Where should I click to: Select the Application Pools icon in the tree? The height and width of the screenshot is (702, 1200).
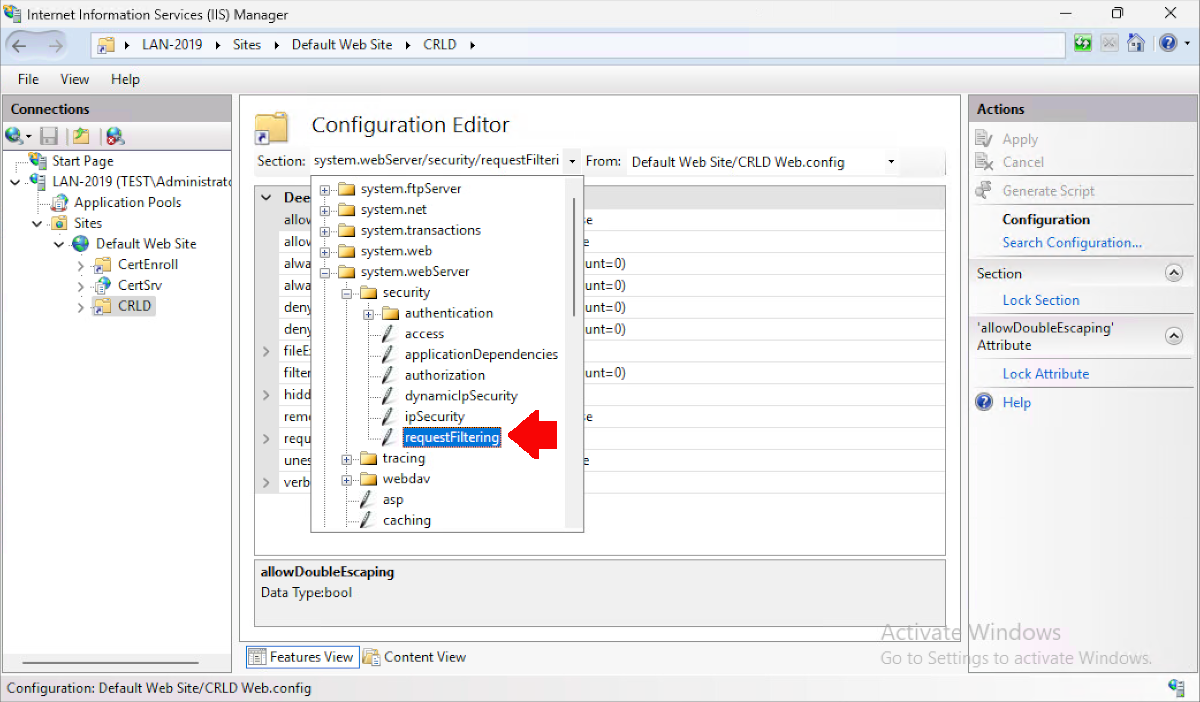59,202
